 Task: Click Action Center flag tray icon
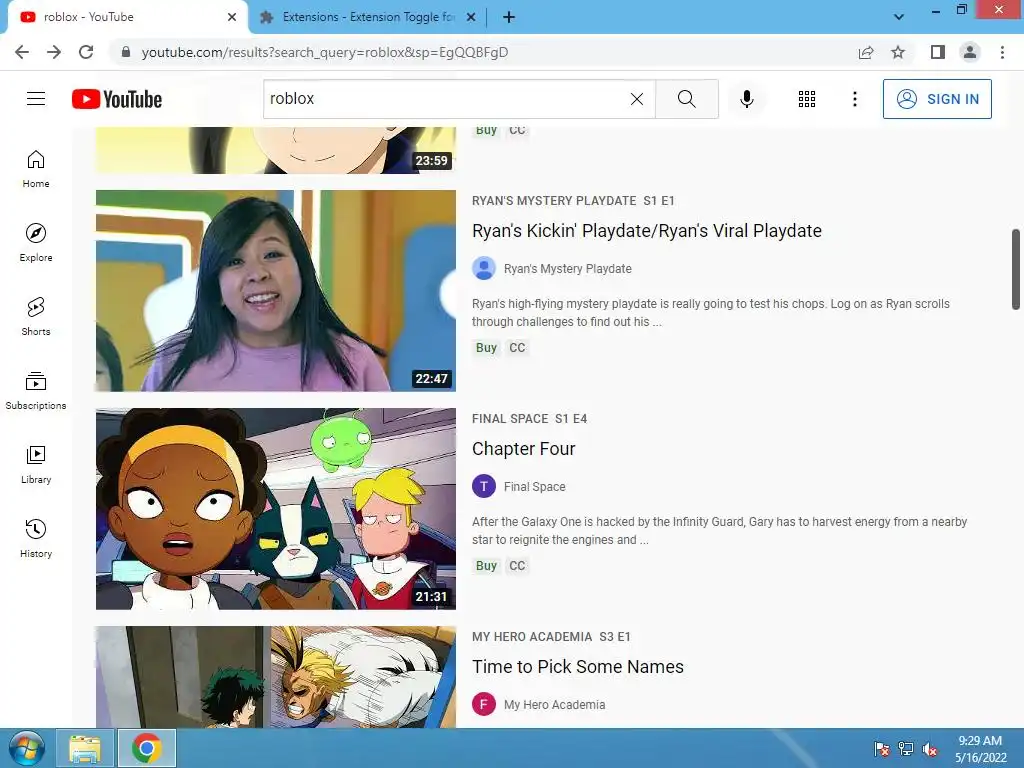tap(882, 748)
